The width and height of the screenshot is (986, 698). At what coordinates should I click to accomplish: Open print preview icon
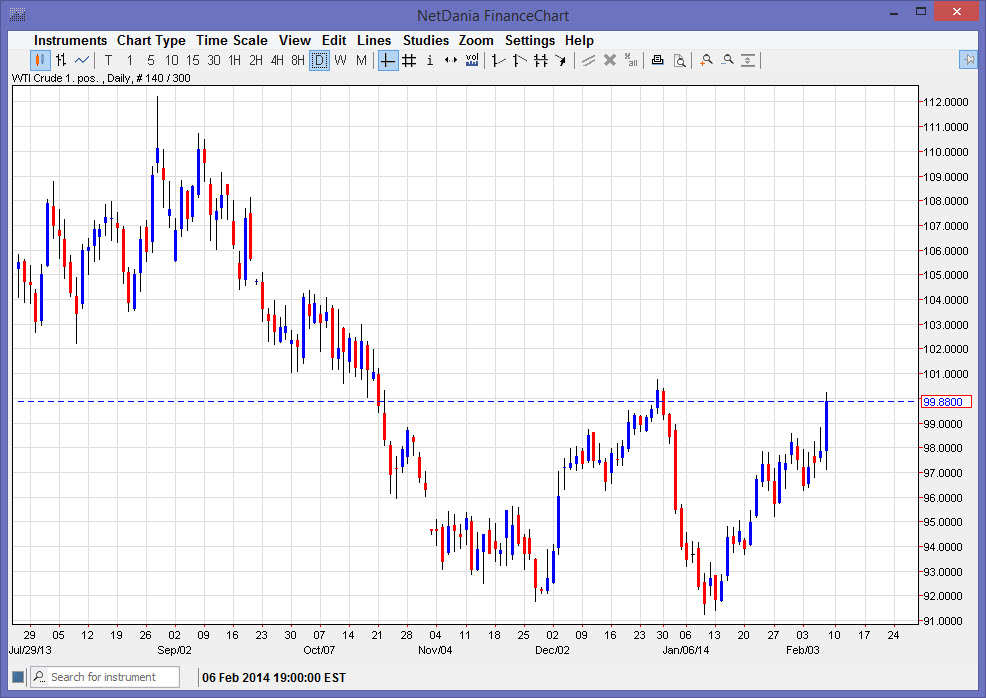(x=679, y=60)
